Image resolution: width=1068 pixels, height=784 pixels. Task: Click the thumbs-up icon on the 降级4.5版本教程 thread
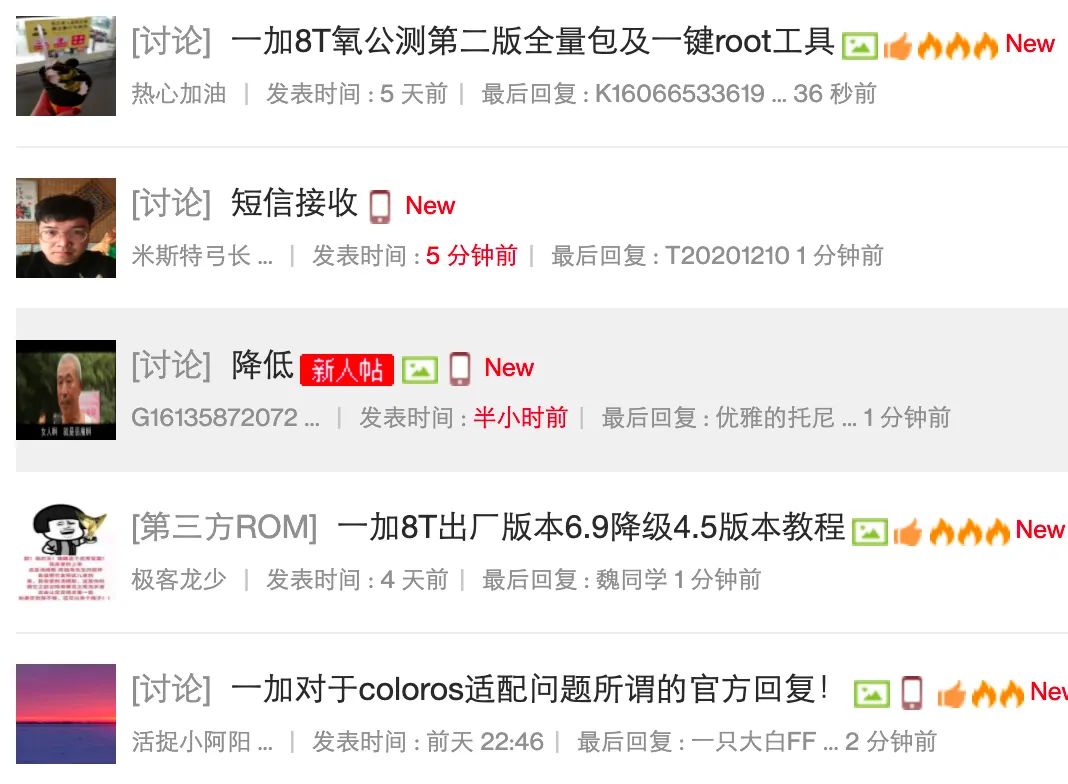[x=907, y=532]
